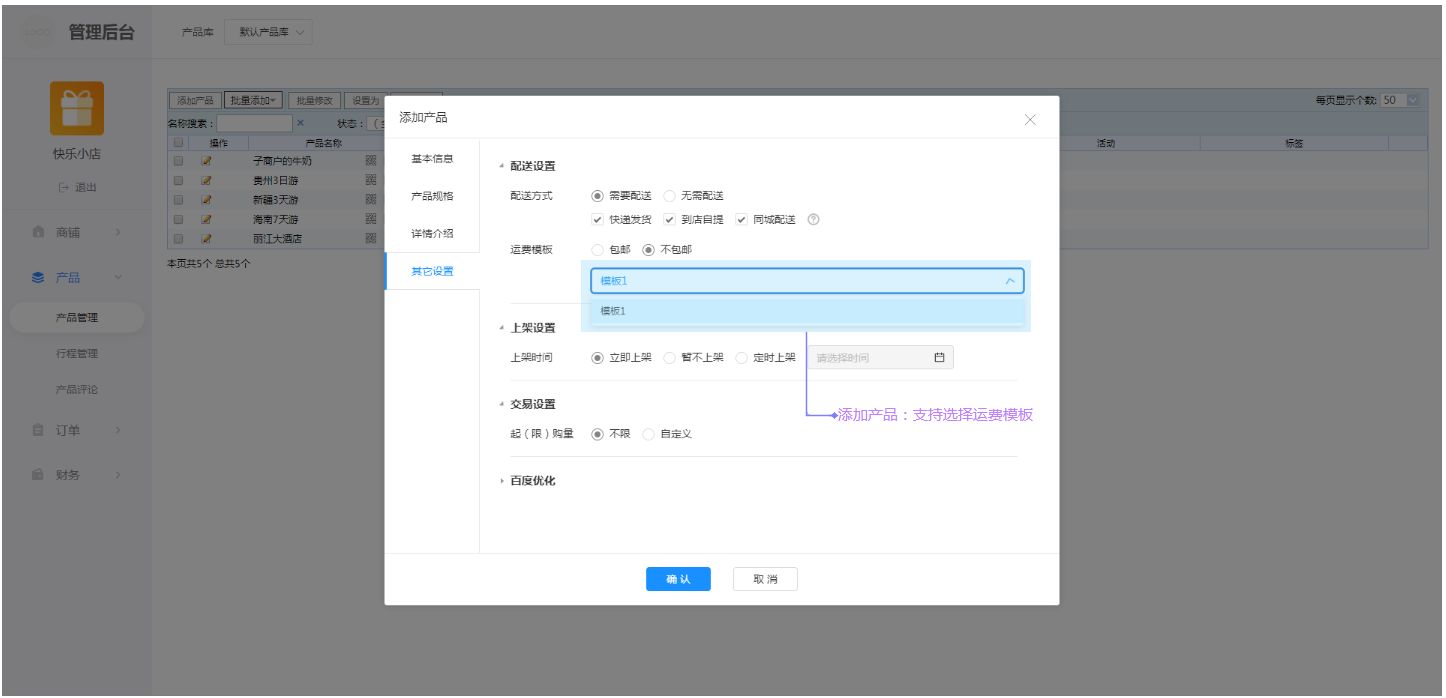Open the calendar icon in the time picker

tap(938, 358)
